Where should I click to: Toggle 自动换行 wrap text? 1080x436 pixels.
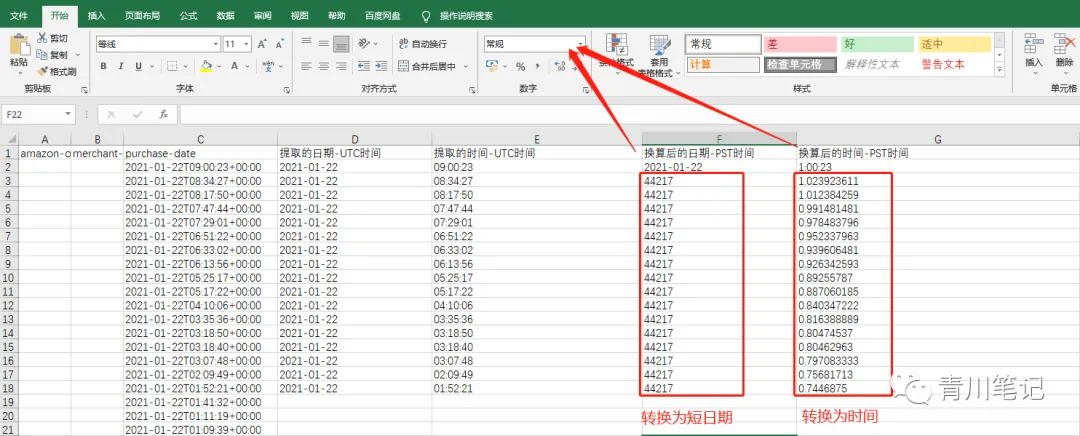pyautogui.click(x=423, y=44)
